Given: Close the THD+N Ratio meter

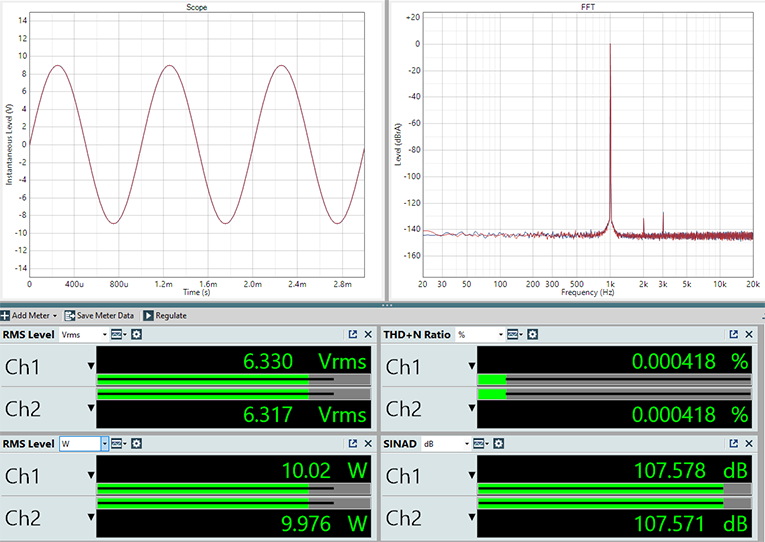Looking at the screenshot, I should (750, 334).
